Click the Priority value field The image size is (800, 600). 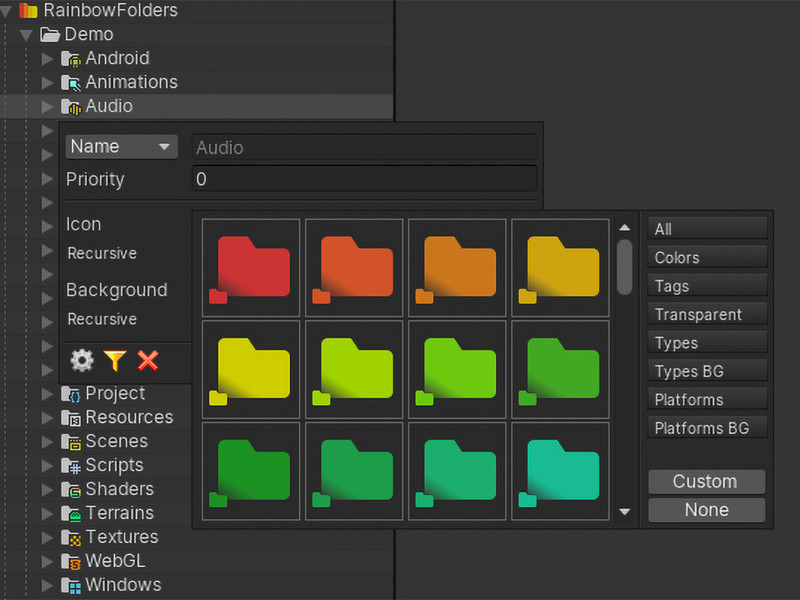[364, 179]
